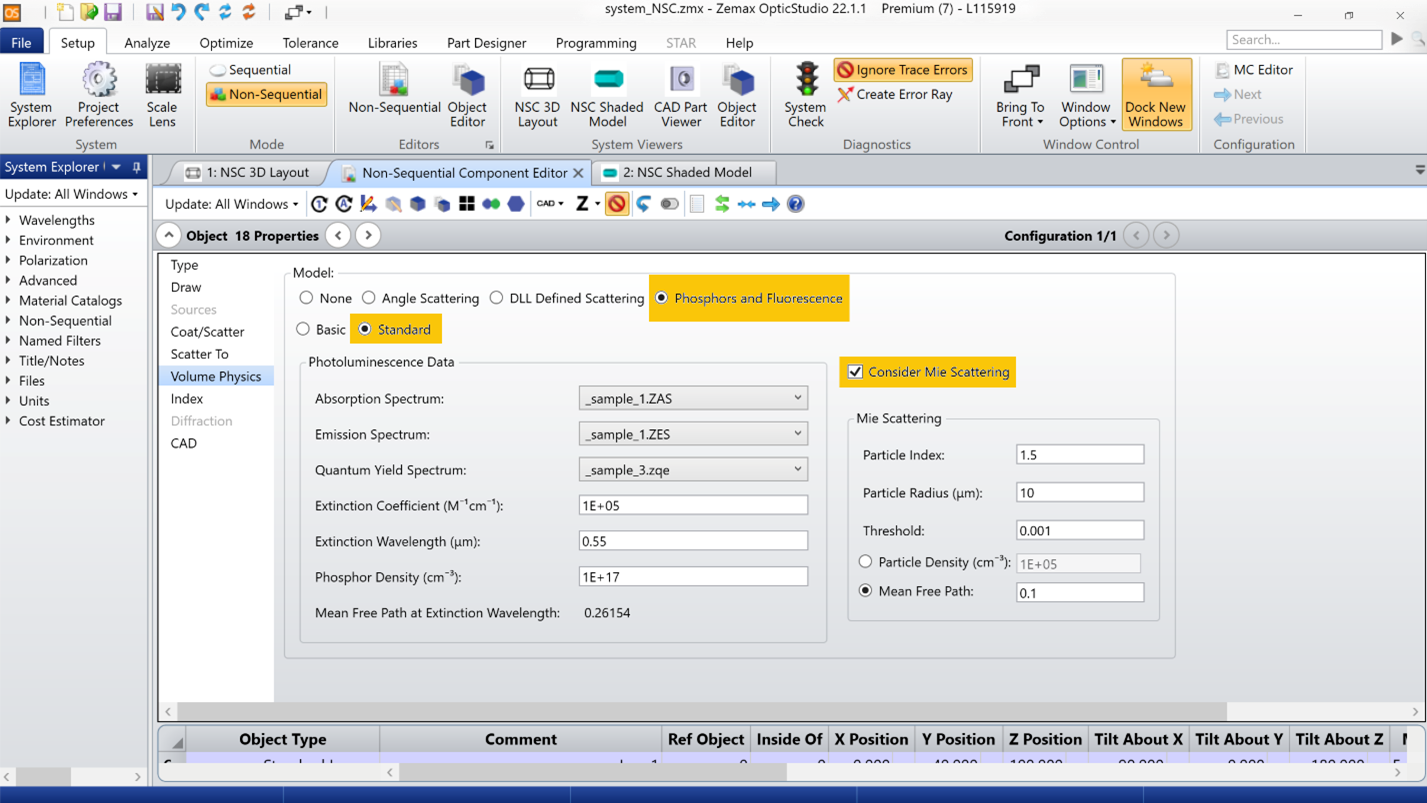Select Angle Scattering model

coord(369,298)
